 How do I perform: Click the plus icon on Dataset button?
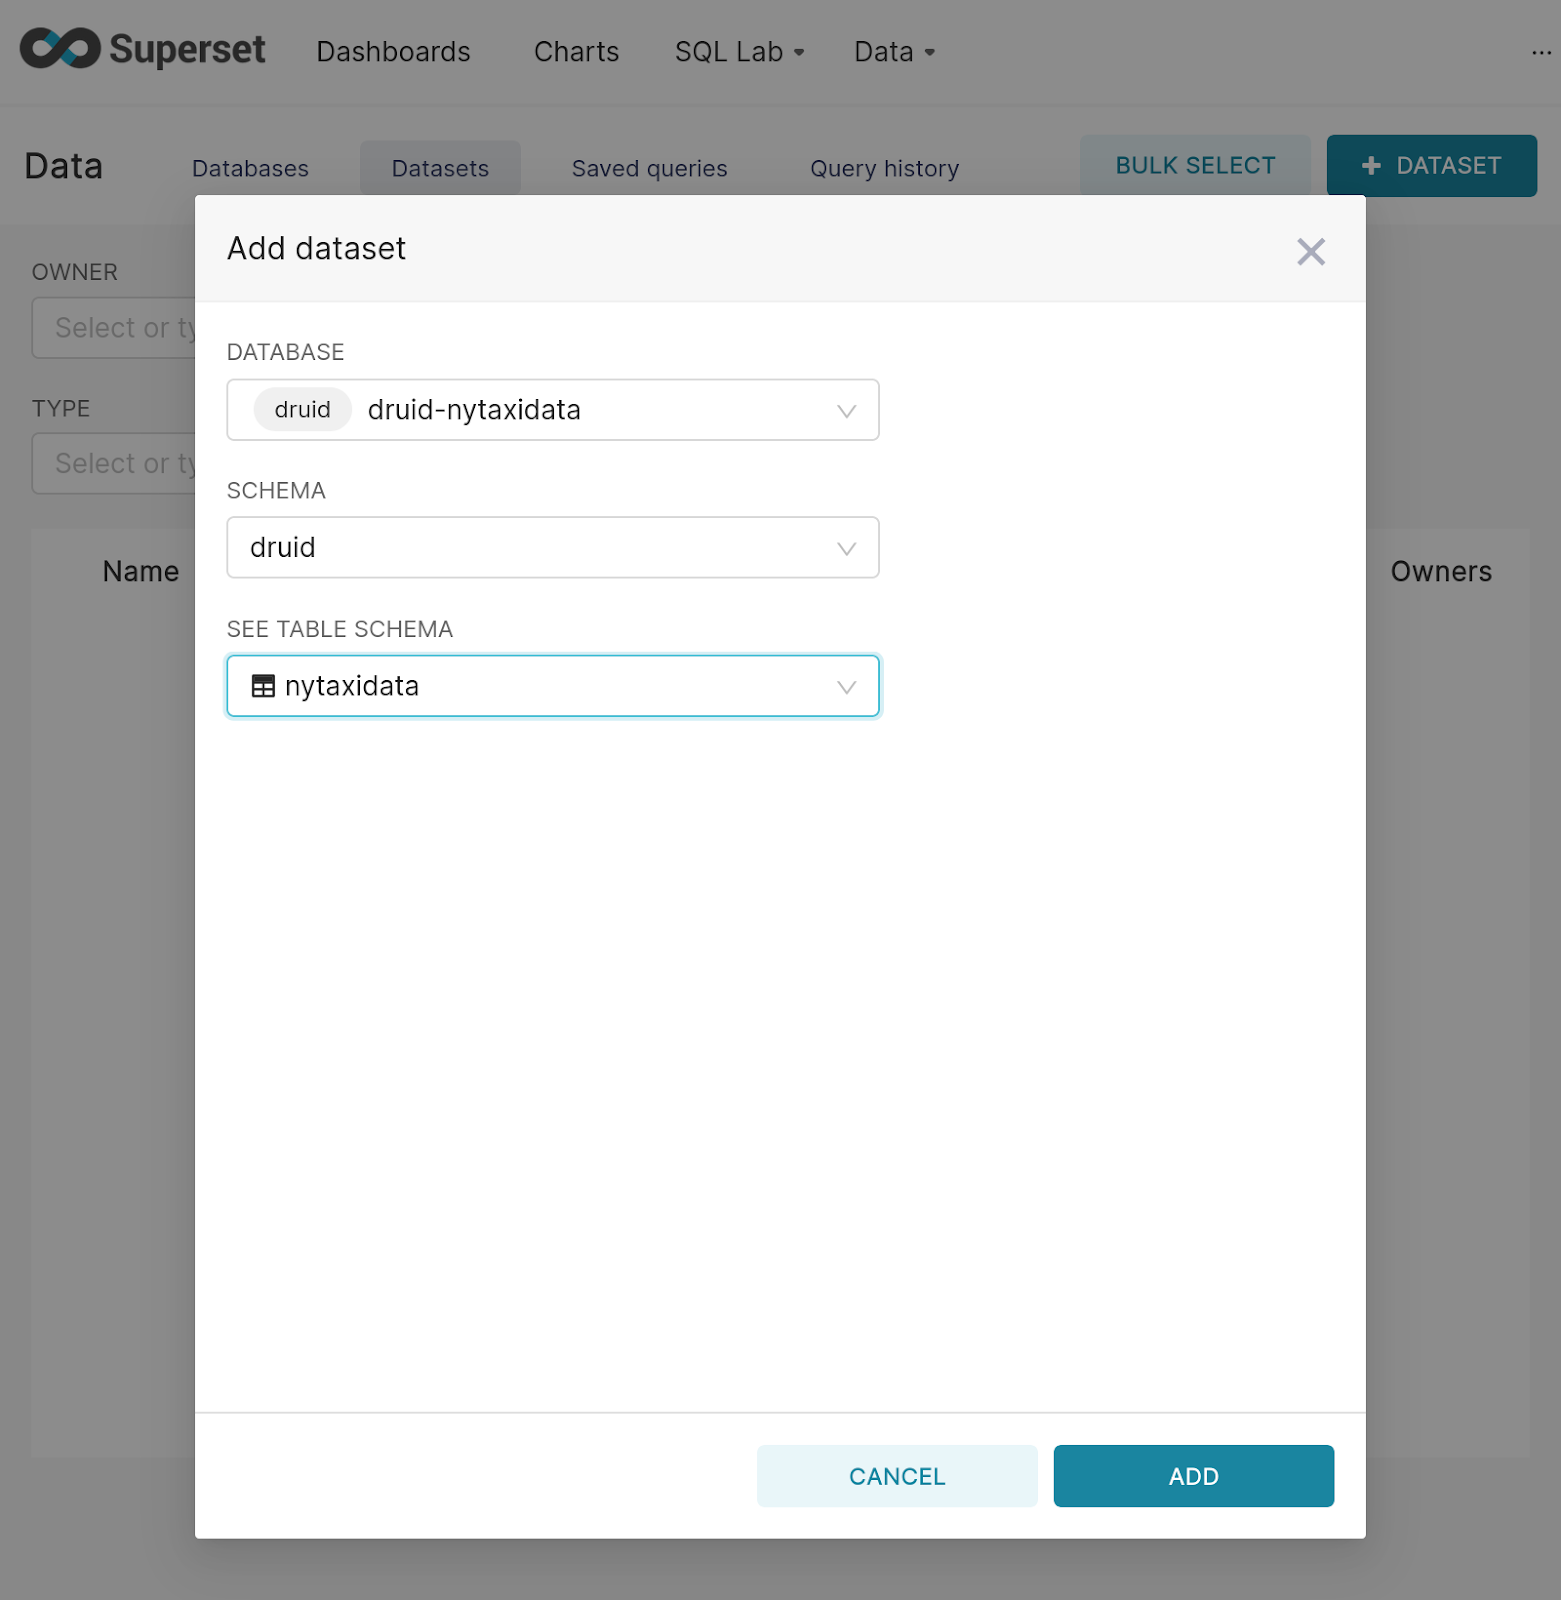(x=1371, y=166)
